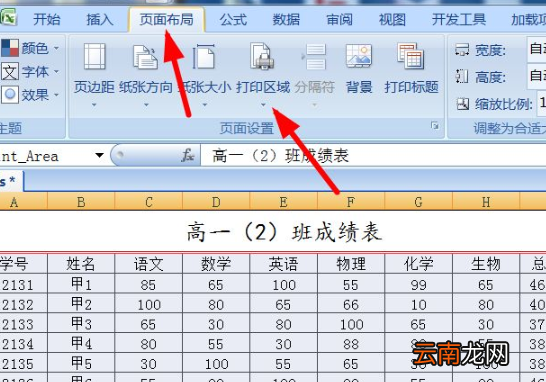Click 化学 score 99 for 甲1
The height and width of the screenshot is (382, 546).
[x=418, y=284]
